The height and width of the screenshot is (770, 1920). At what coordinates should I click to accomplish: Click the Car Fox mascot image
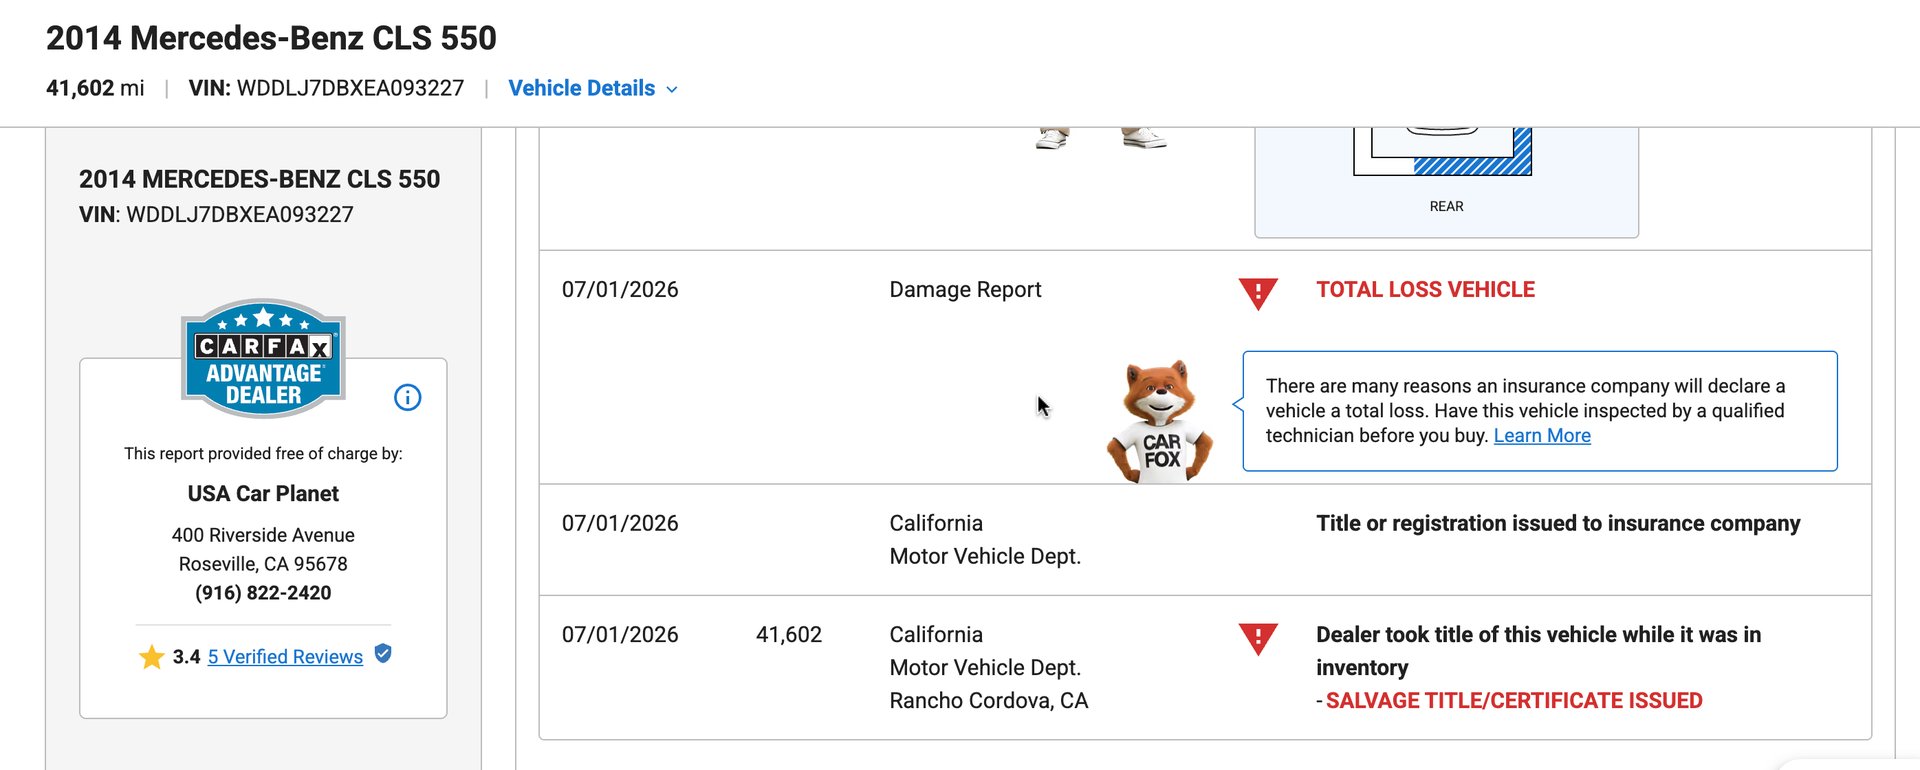pyautogui.click(x=1160, y=422)
